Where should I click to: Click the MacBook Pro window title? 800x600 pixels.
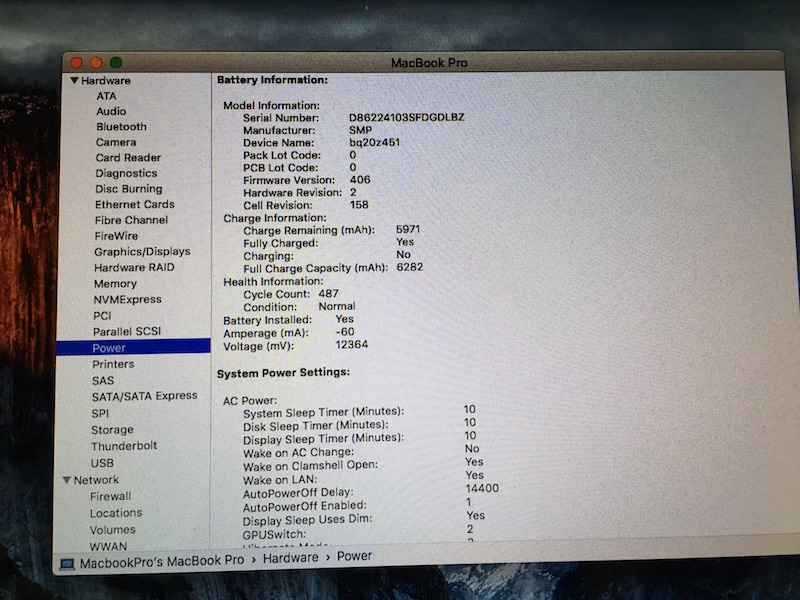[429, 63]
